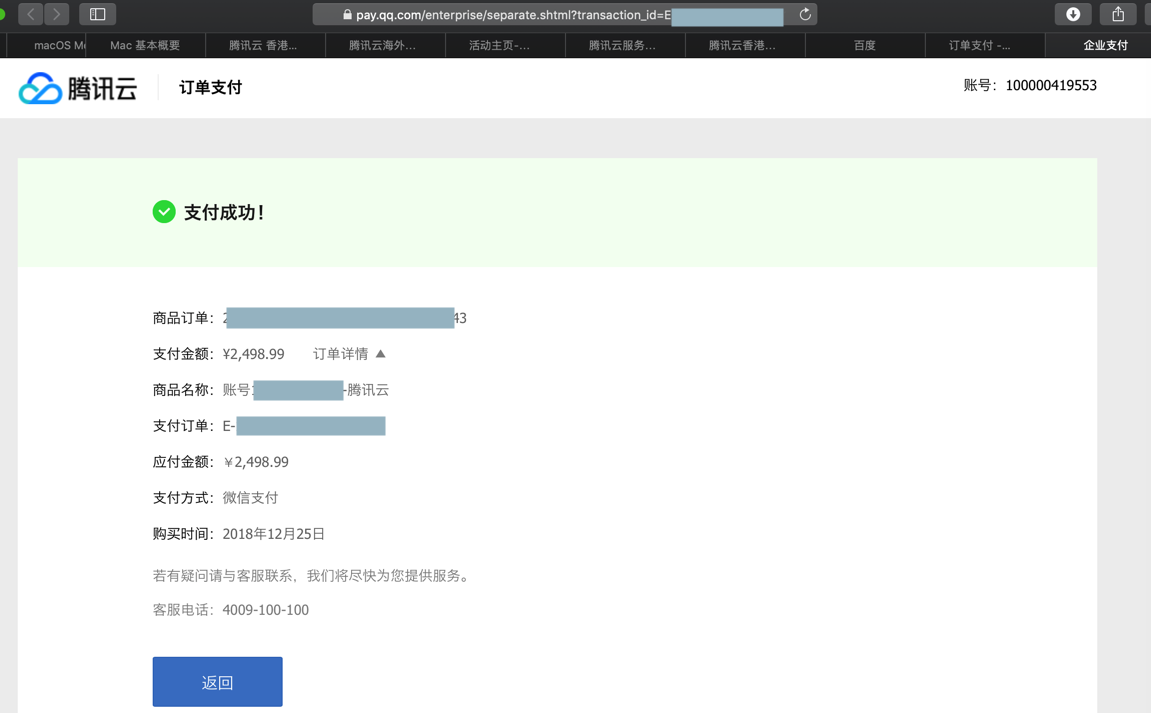This screenshot has width=1151, height=713.
Task: Collapse 订单详情 with the triangle arrow
Action: pos(380,354)
